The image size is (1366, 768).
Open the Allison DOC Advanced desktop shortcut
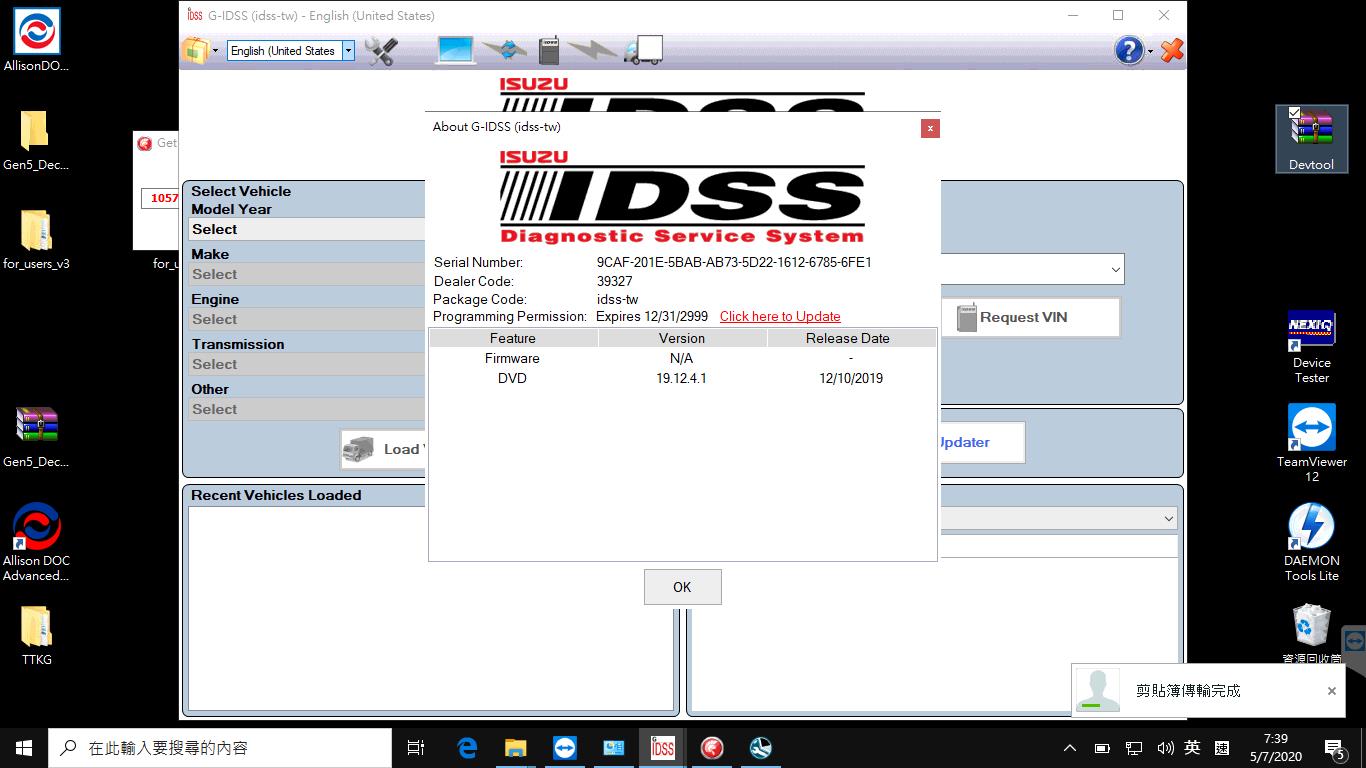coord(36,542)
